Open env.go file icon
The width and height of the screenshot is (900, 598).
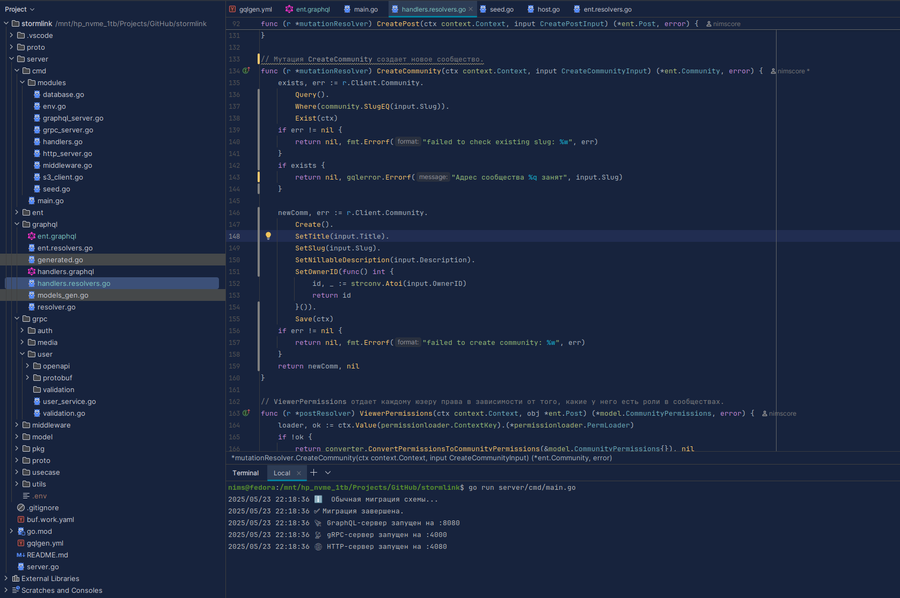click(x=37, y=106)
